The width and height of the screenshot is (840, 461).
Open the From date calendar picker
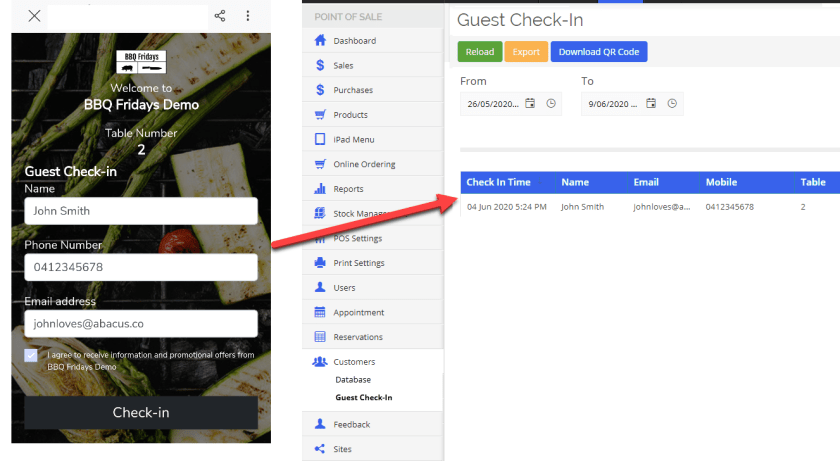530,103
